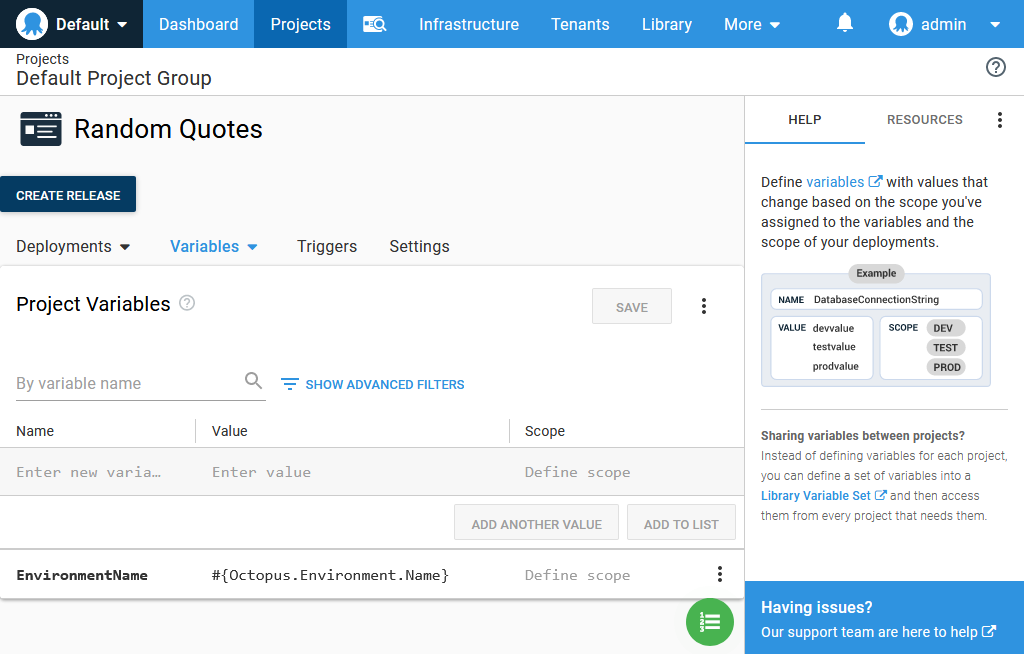Expand the admin account dropdown arrow

tap(995, 25)
